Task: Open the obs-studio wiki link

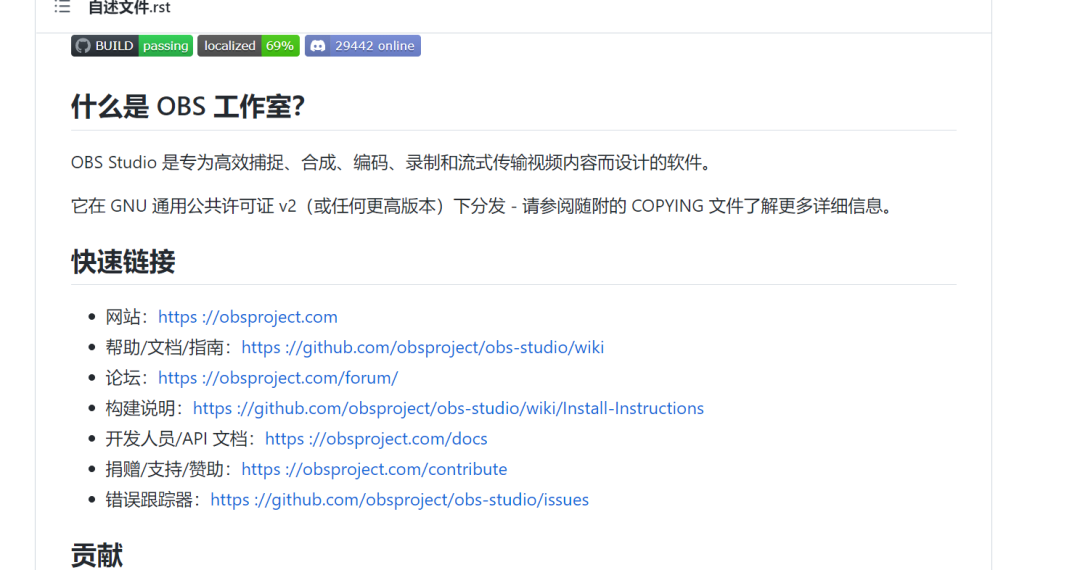Action: [423, 347]
